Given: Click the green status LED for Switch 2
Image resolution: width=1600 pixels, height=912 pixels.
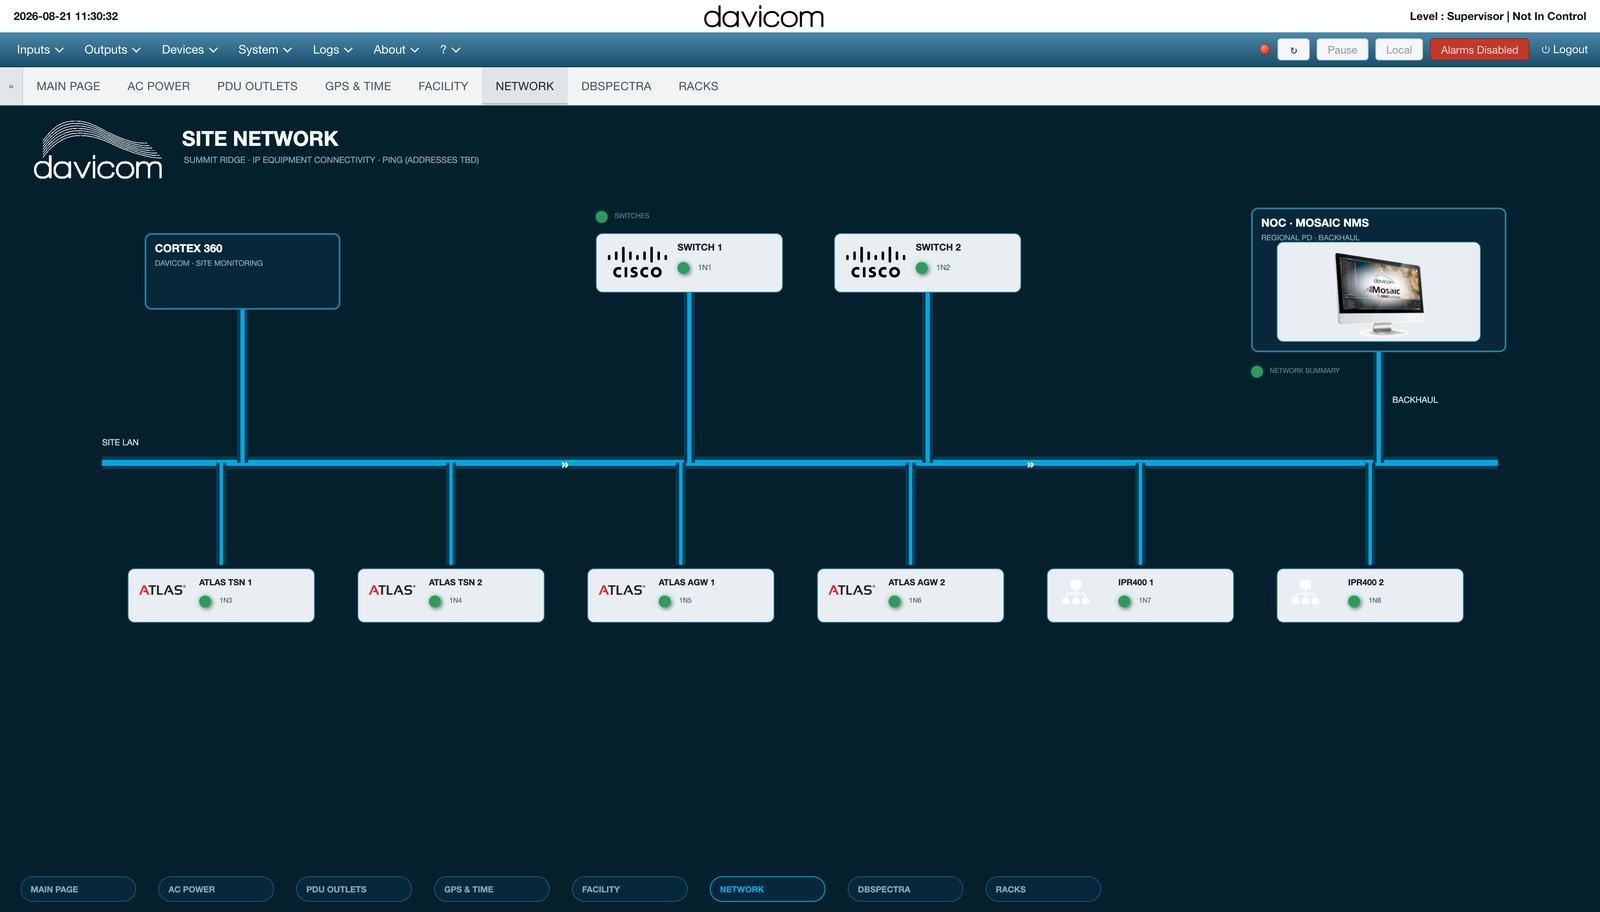Looking at the screenshot, I should (x=922, y=268).
